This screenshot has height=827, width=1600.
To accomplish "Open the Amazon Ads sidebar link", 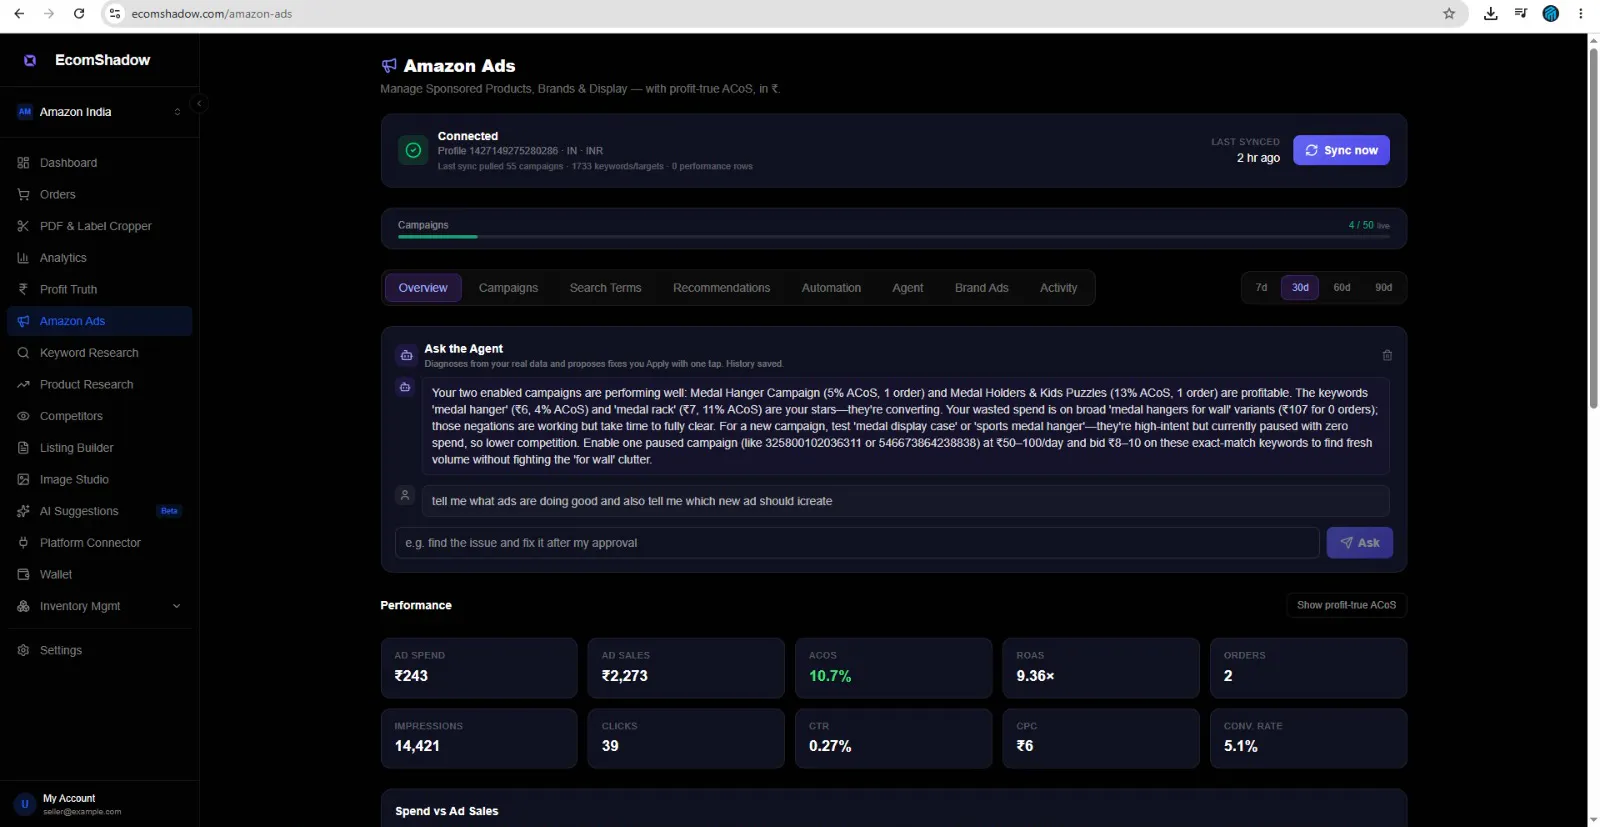I will tap(99, 321).
